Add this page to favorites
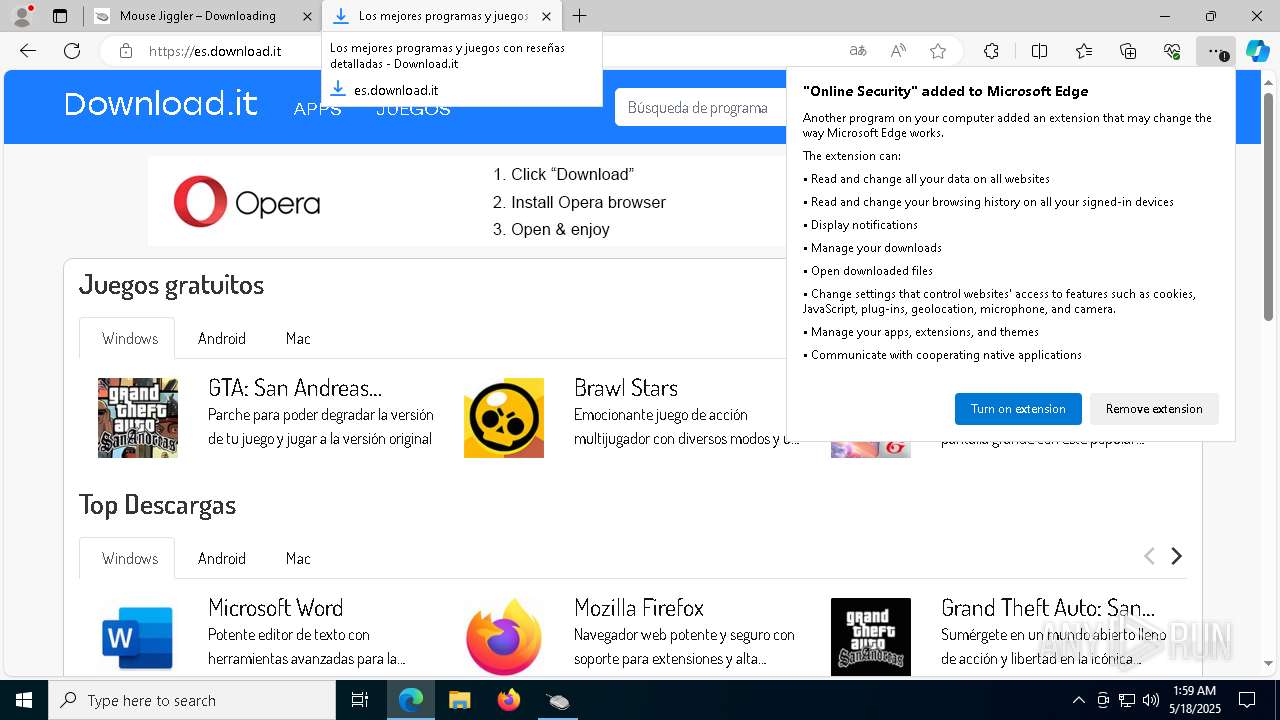Viewport: 1280px width, 720px height. tap(938, 51)
